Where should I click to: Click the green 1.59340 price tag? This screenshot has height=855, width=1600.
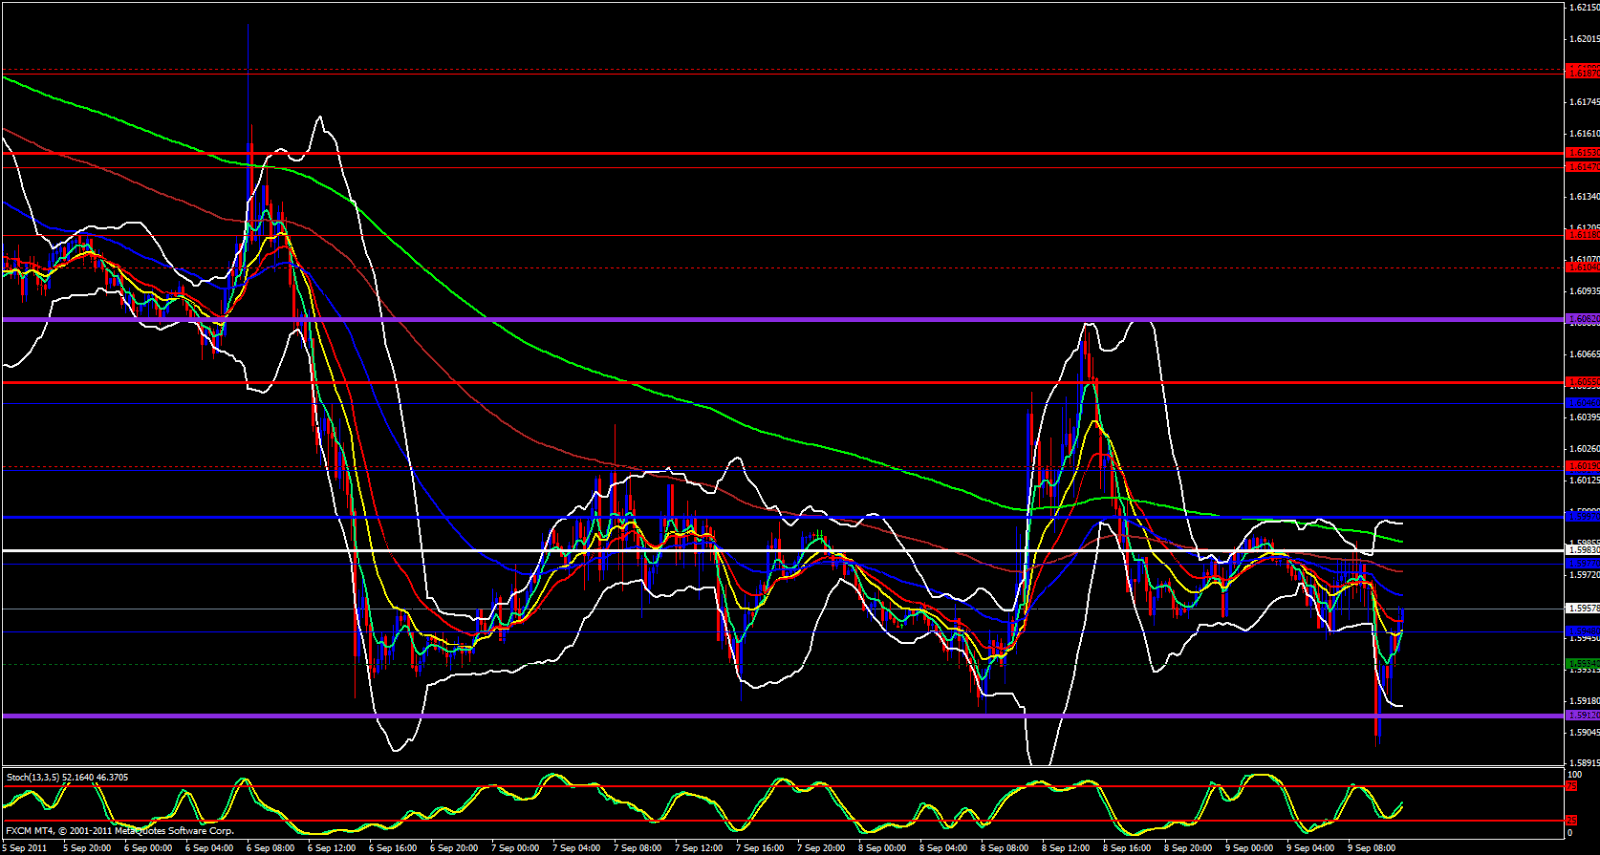tap(1582, 663)
